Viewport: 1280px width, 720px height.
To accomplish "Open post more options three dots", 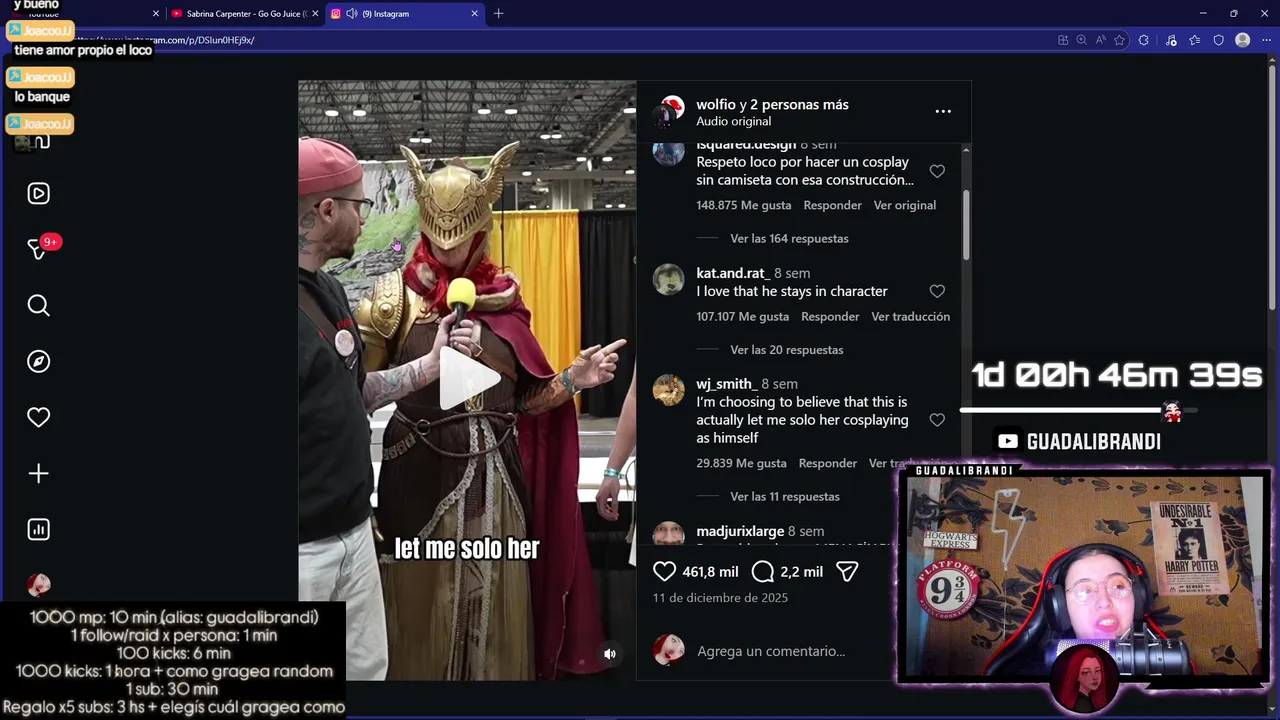I will [943, 112].
